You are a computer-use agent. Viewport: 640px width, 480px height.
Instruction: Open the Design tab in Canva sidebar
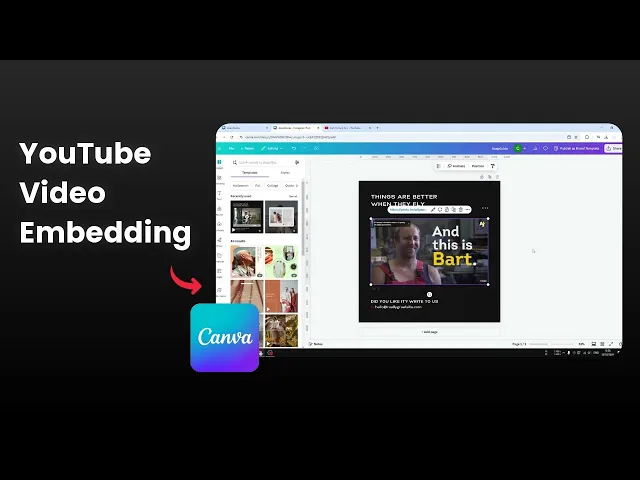(220, 164)
